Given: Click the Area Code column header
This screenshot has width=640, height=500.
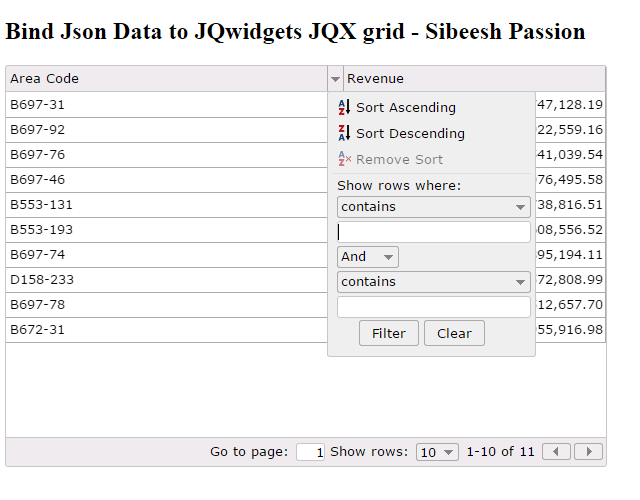Looking at the screenshot, I should (x=167, y=79).
